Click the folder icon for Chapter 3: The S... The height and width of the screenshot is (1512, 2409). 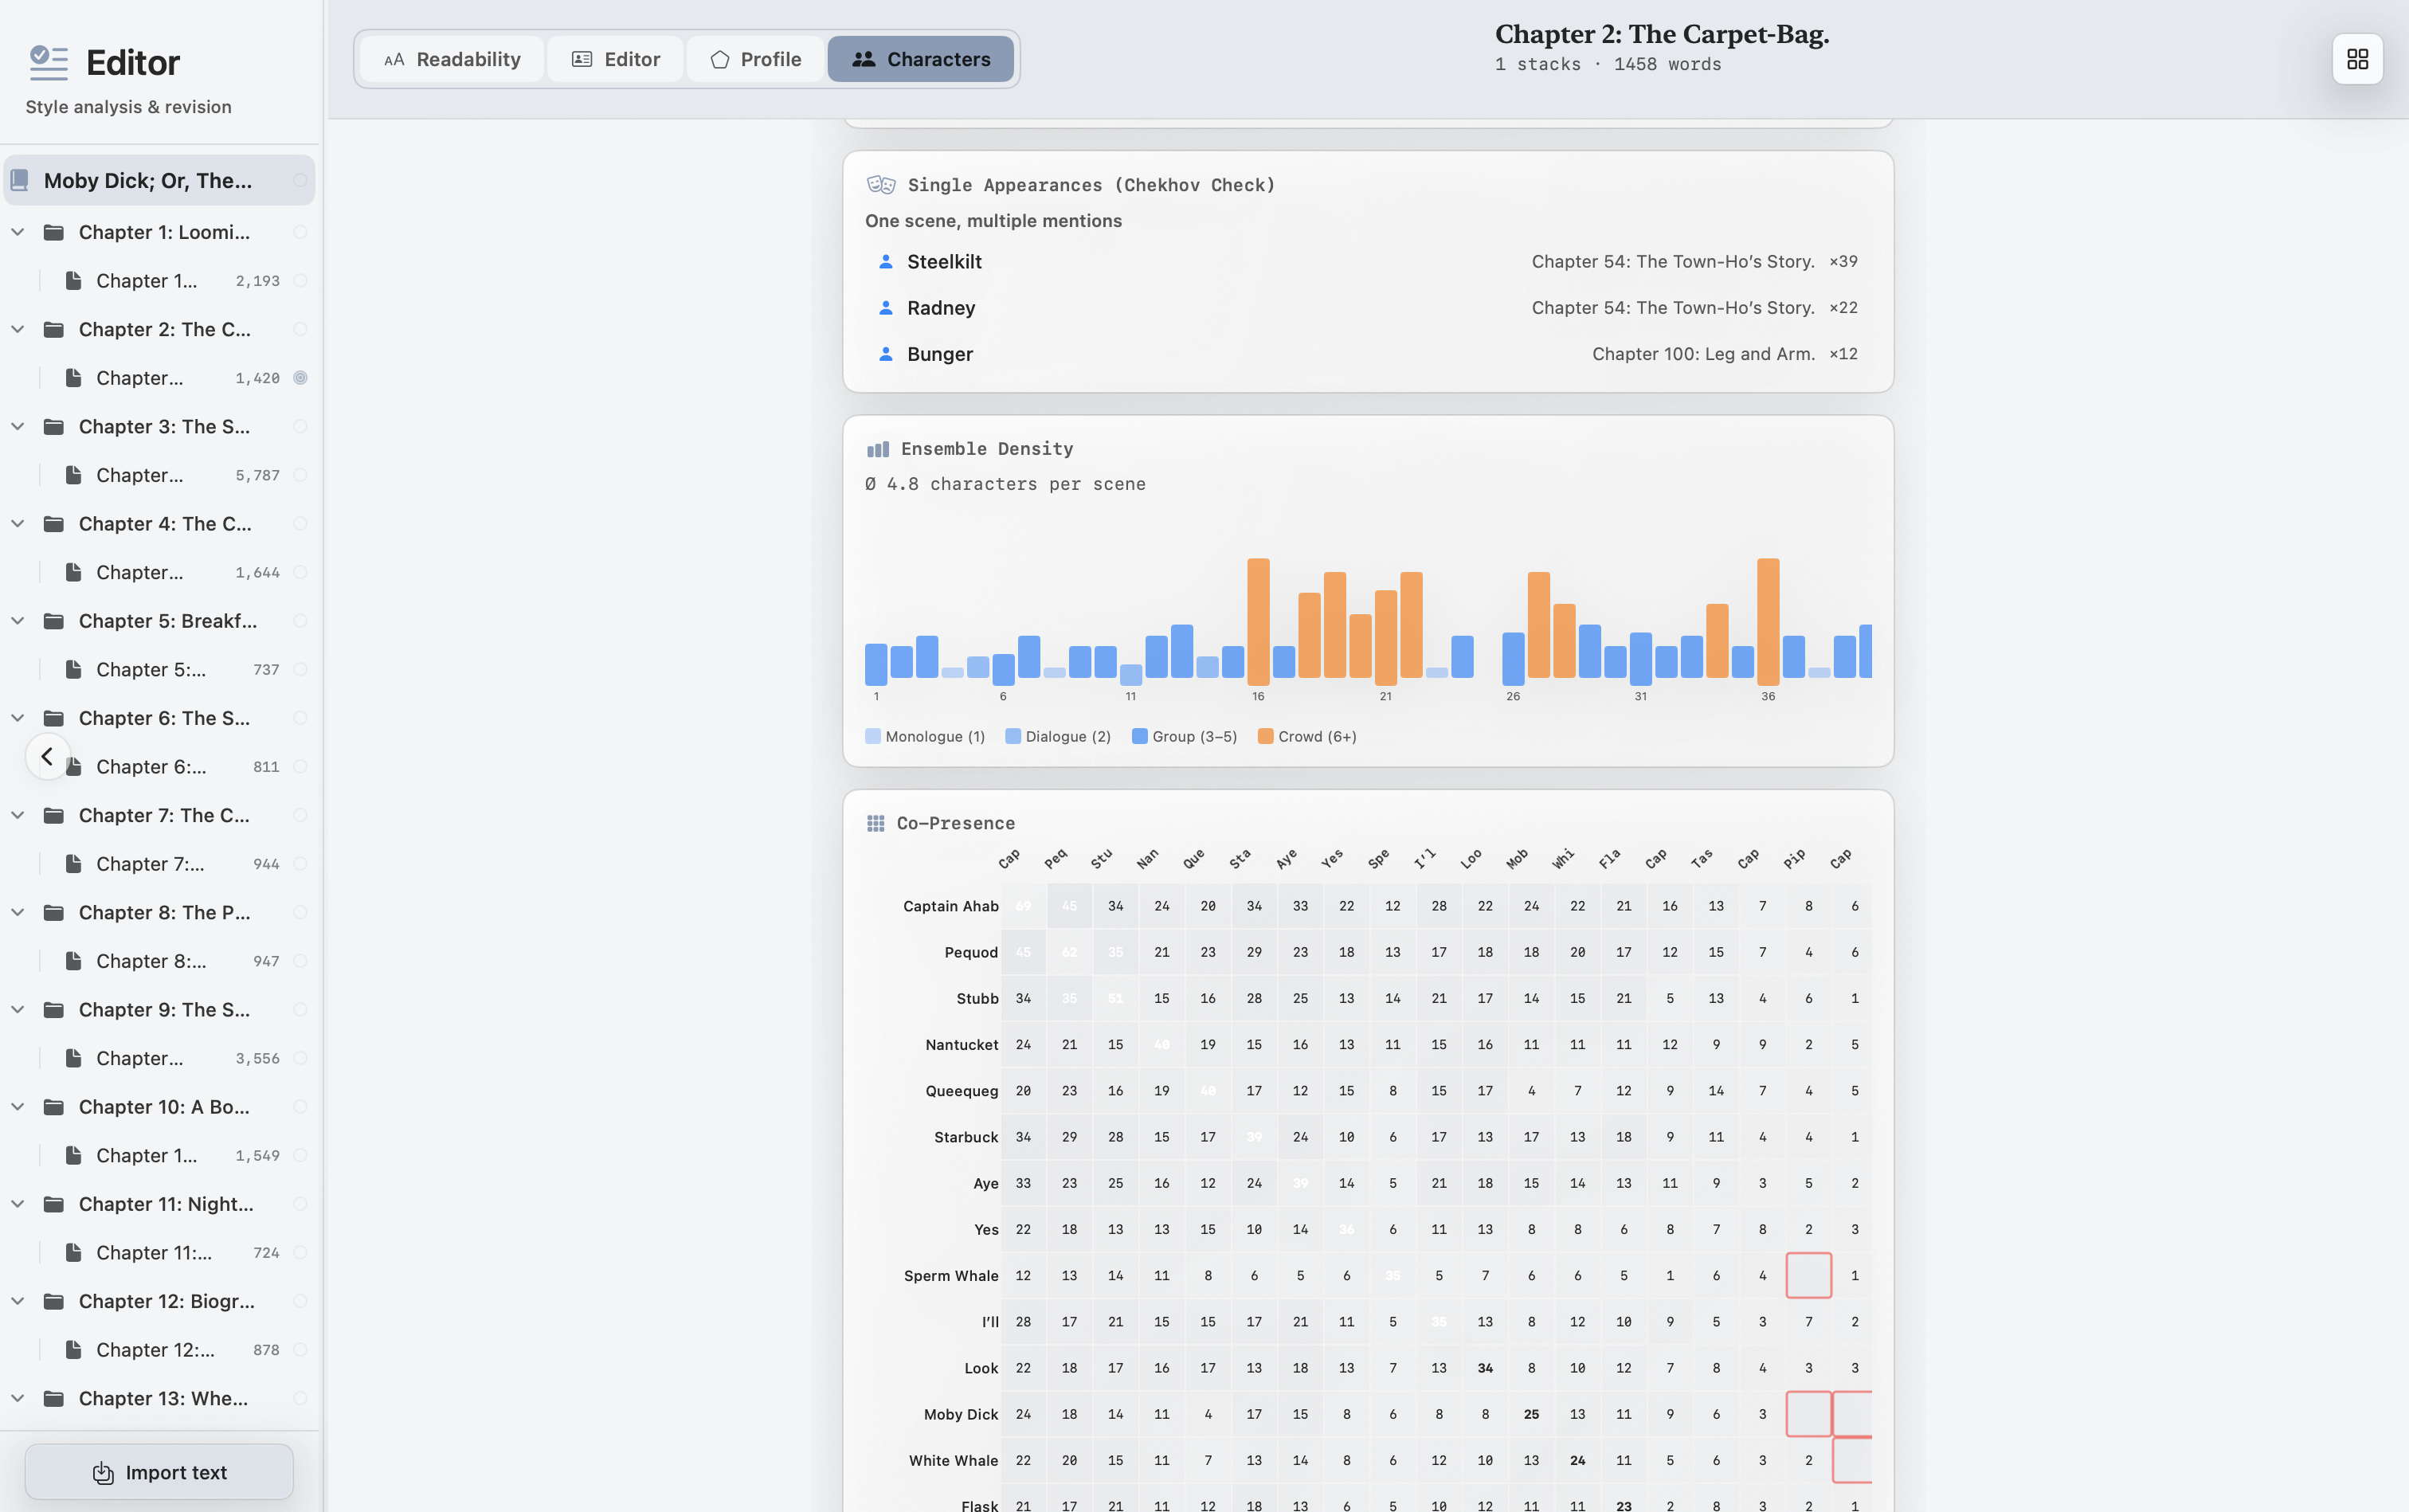coord(54,427)
